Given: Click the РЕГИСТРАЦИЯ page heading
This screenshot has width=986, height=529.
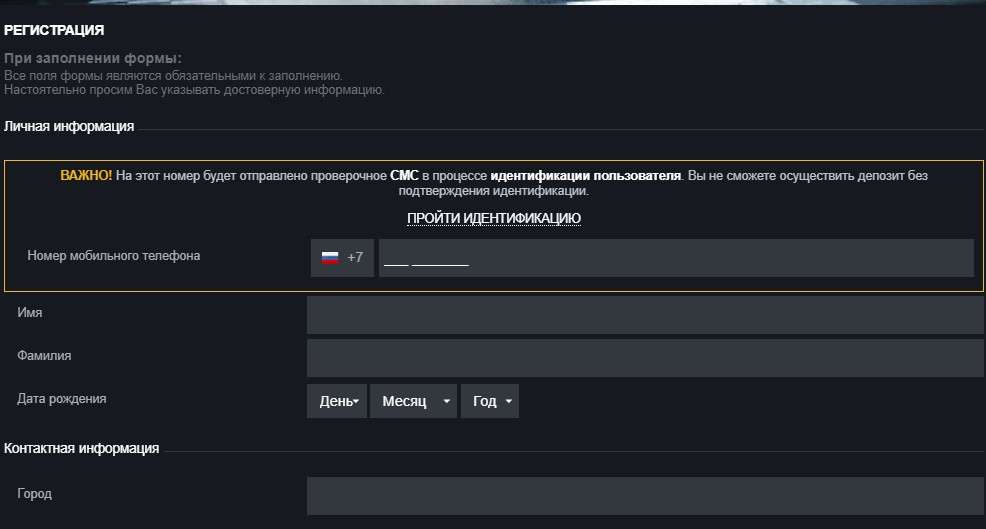Looking at the screenshot, I should tap(54, 31).
